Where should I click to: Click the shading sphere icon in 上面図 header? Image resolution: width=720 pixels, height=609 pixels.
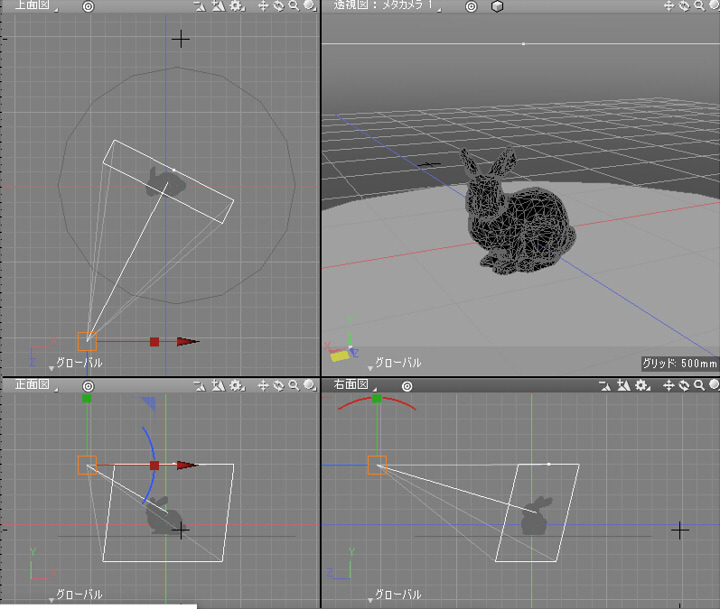[310, 6]
